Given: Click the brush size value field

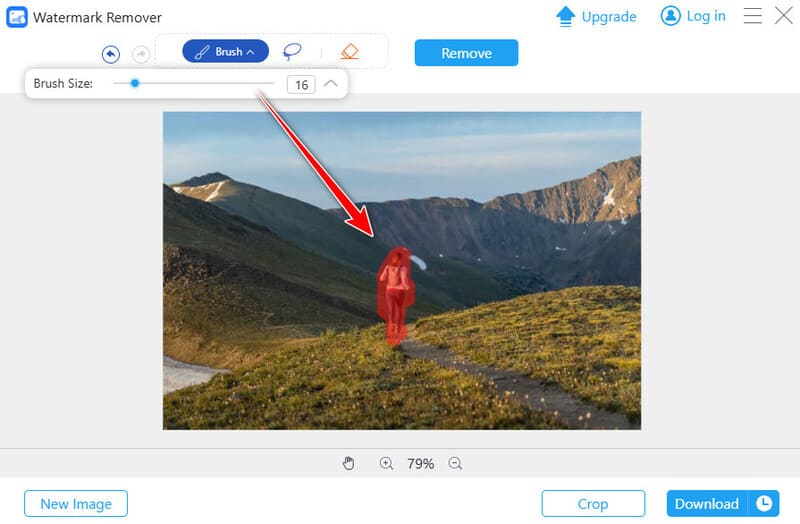Looking at the screenshot, I should point(301,85).
